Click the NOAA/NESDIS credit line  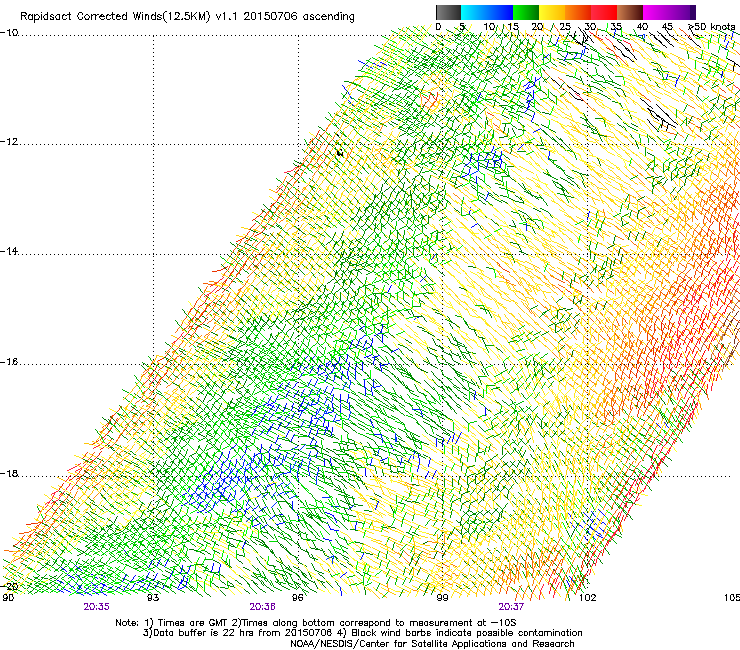point(432,644)
